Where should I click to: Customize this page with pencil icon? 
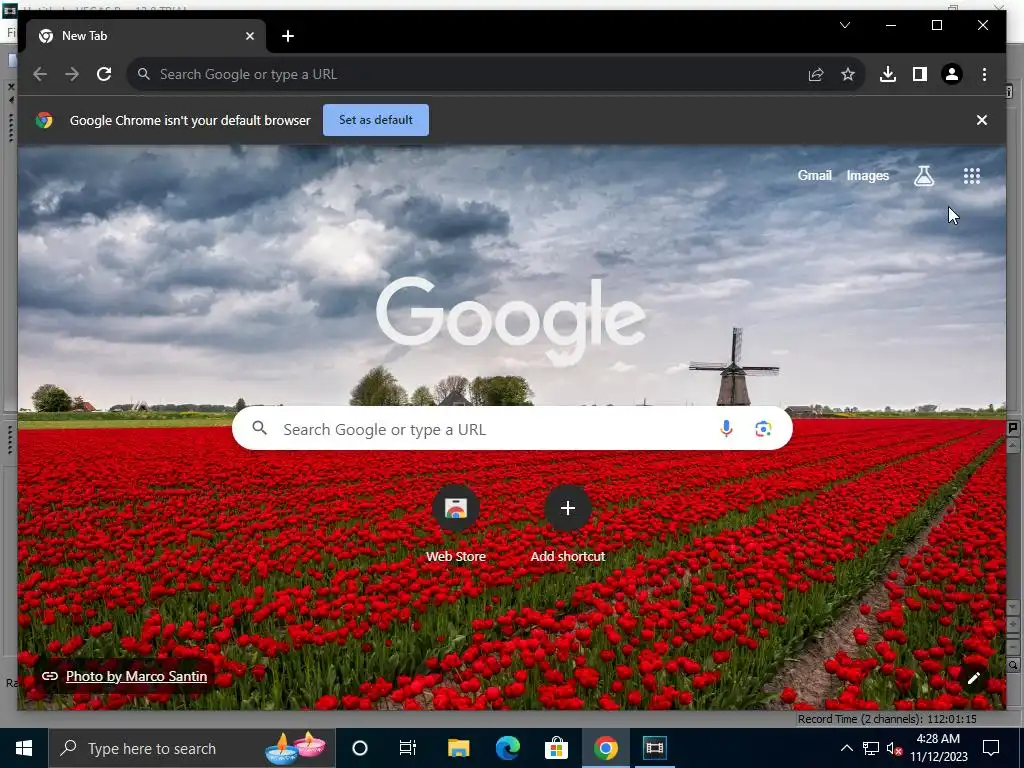[x=973, y=678]
